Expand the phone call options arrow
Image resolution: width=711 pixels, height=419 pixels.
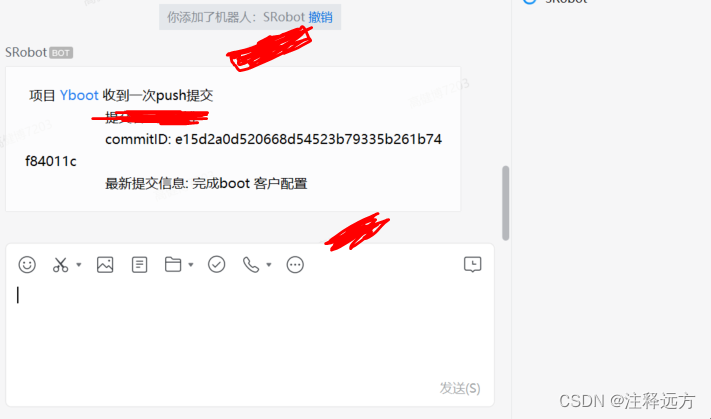point(269,264)
